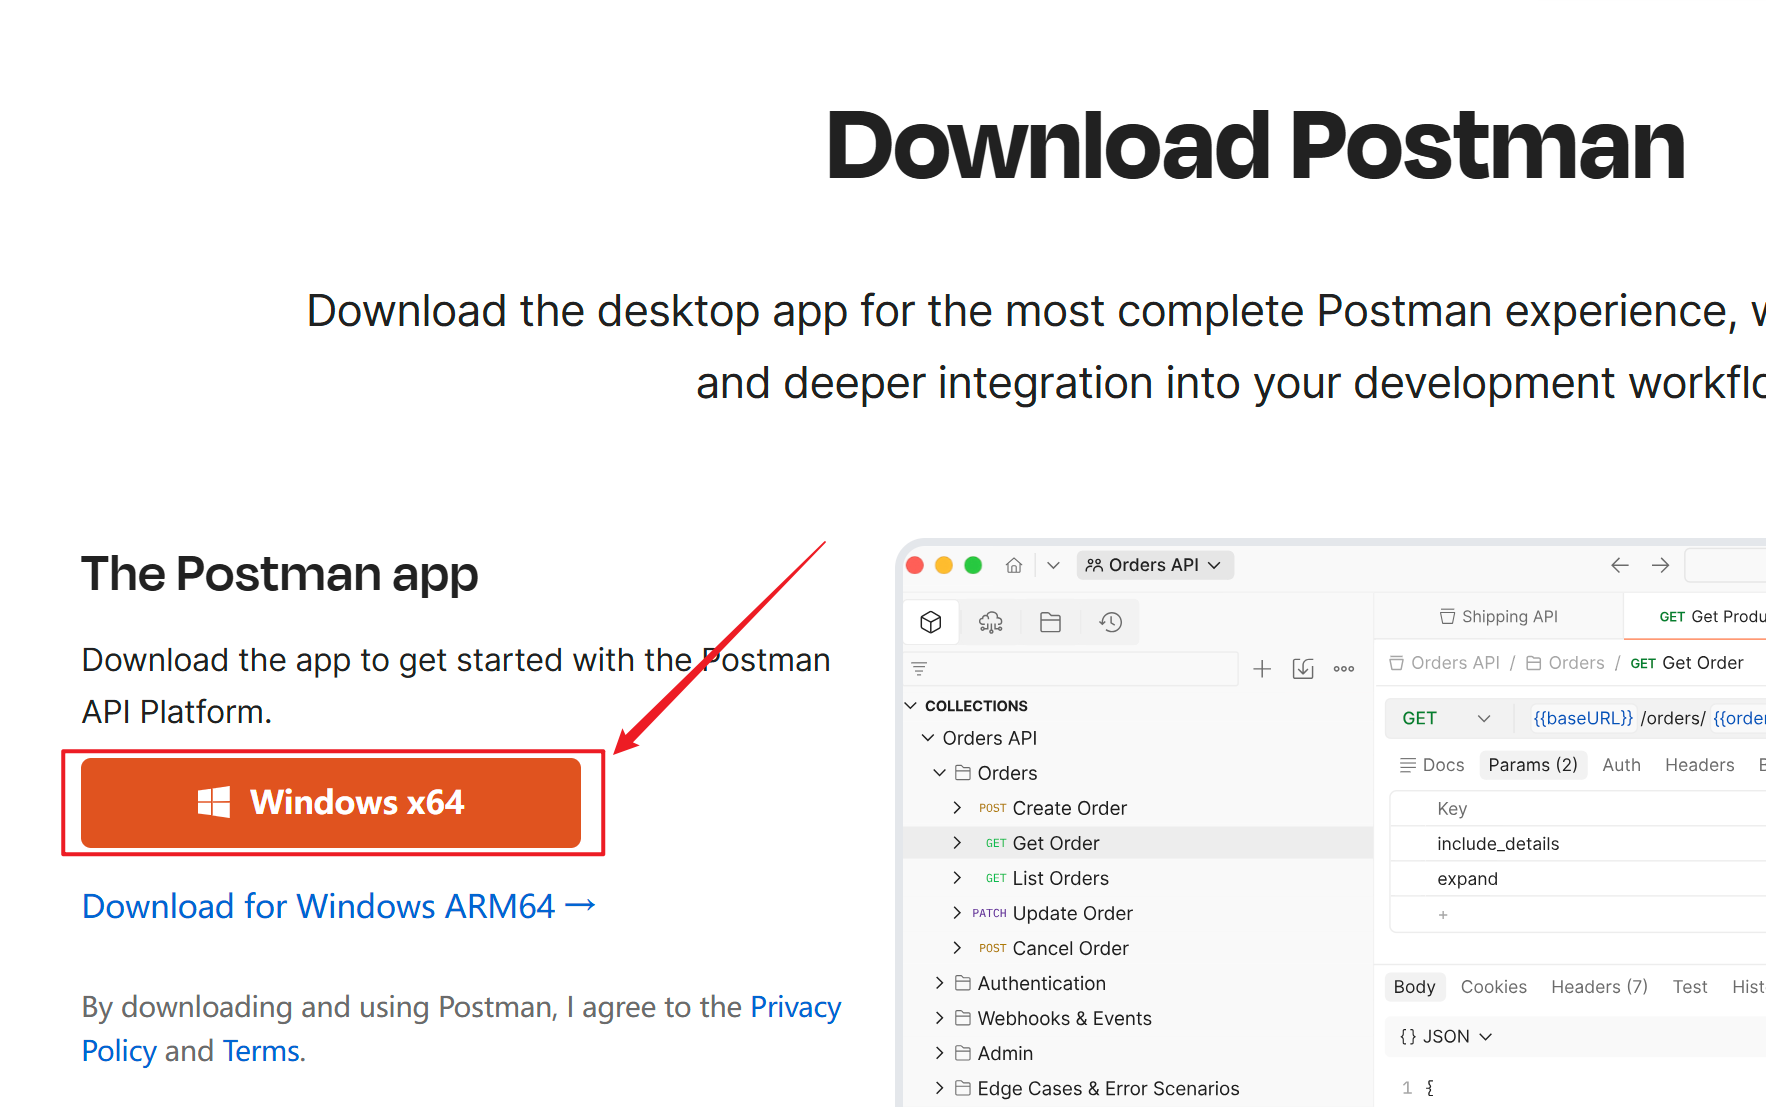This screenshot has width=1766, height=1107.
Task: Click the Orders API collection name
Action: point(989,738)
